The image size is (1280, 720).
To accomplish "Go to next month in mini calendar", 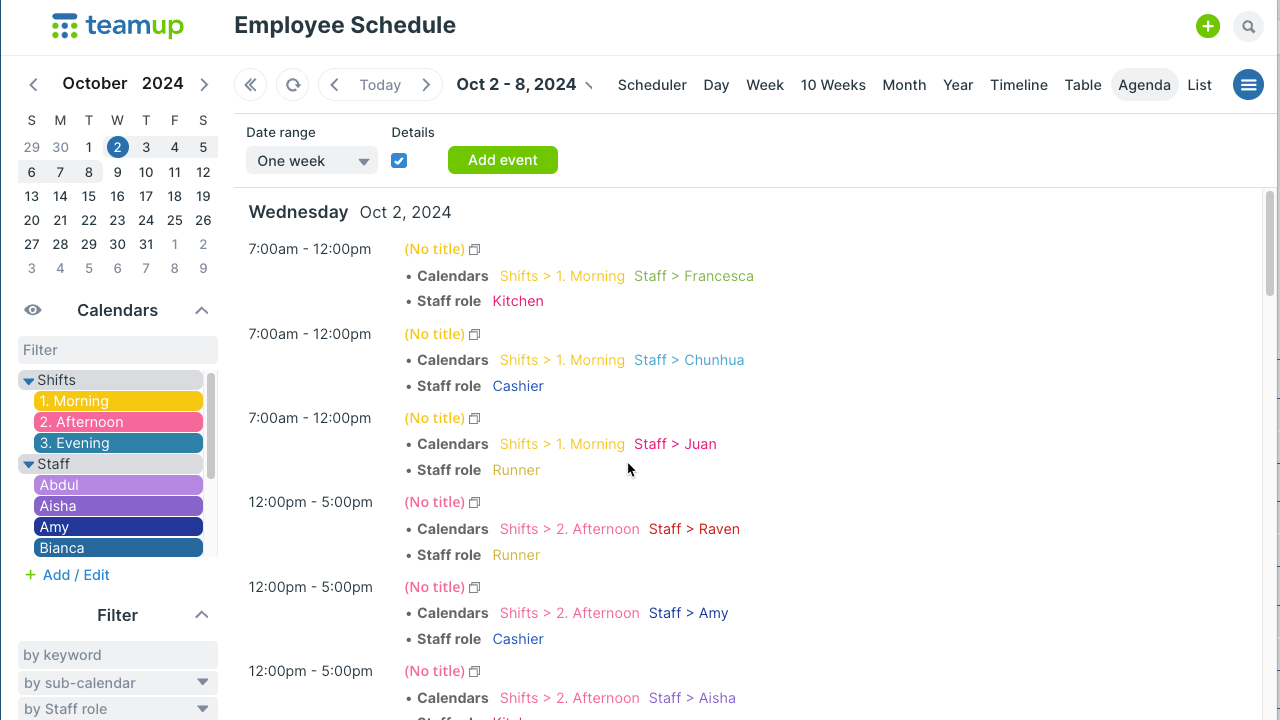I will (204, 84).
